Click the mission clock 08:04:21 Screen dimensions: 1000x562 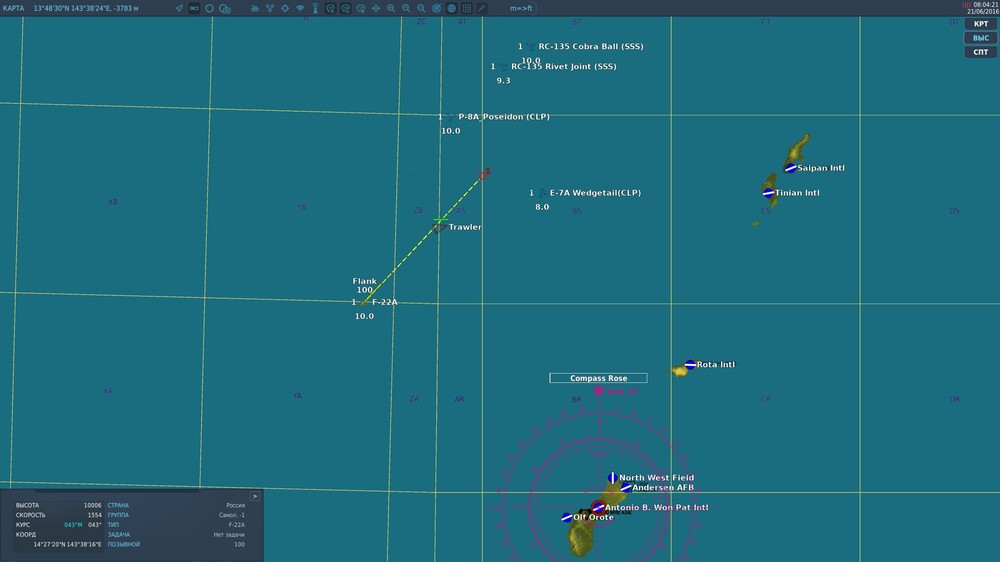point(986,4)
